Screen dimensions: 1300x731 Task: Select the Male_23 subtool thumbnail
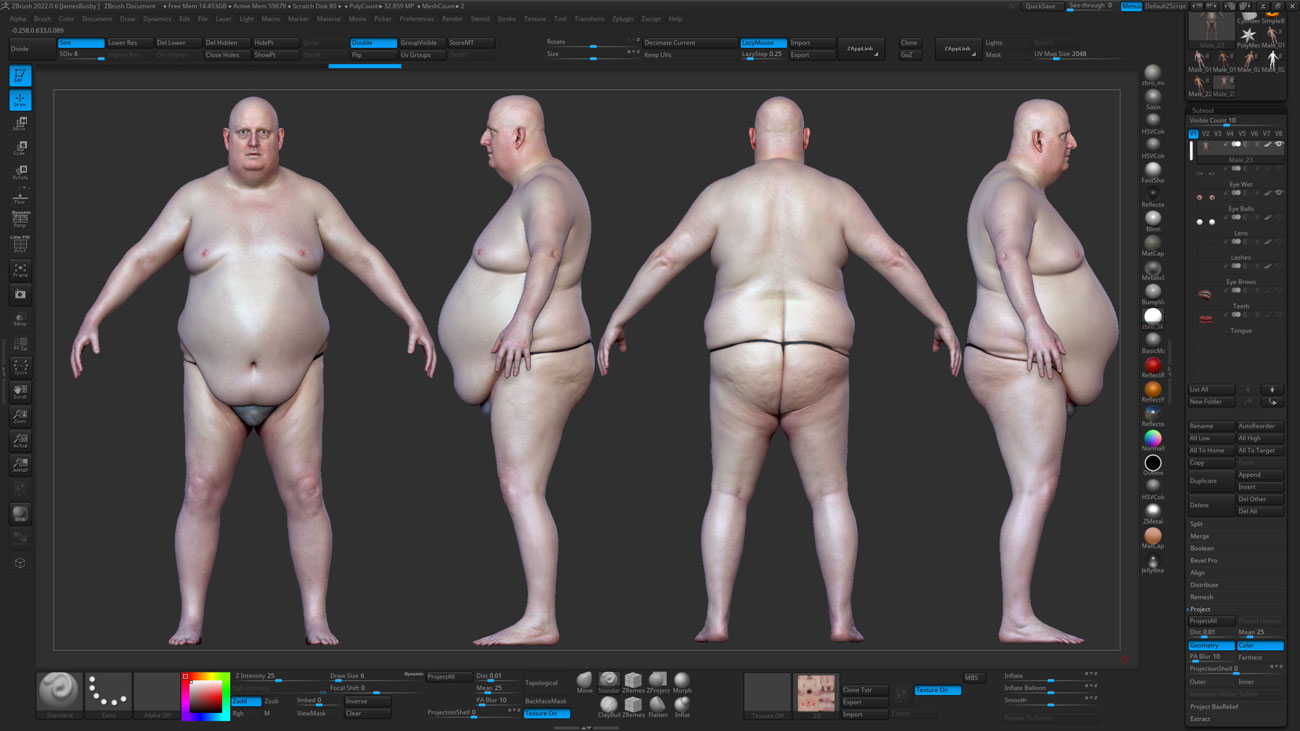(x=1206, y=149)
